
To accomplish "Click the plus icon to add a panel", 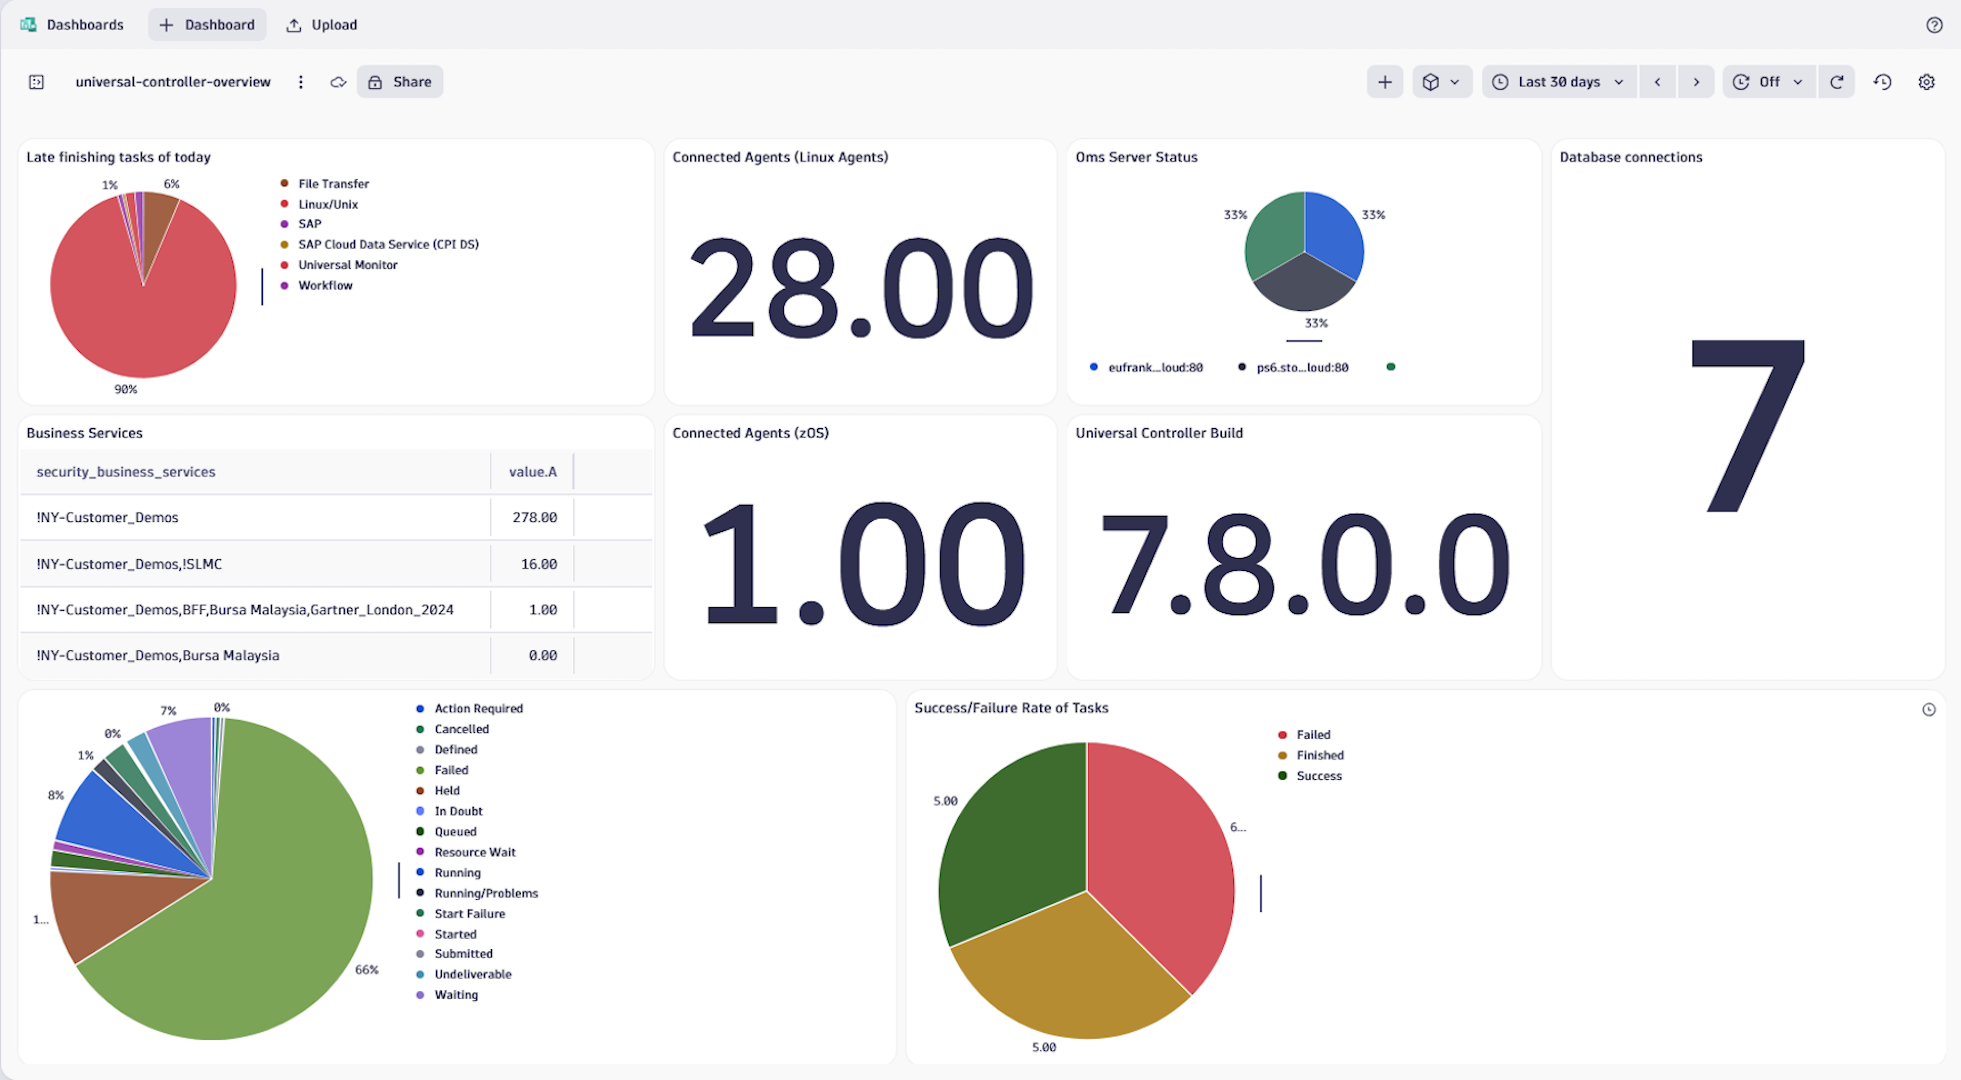I will [1385, 81].
